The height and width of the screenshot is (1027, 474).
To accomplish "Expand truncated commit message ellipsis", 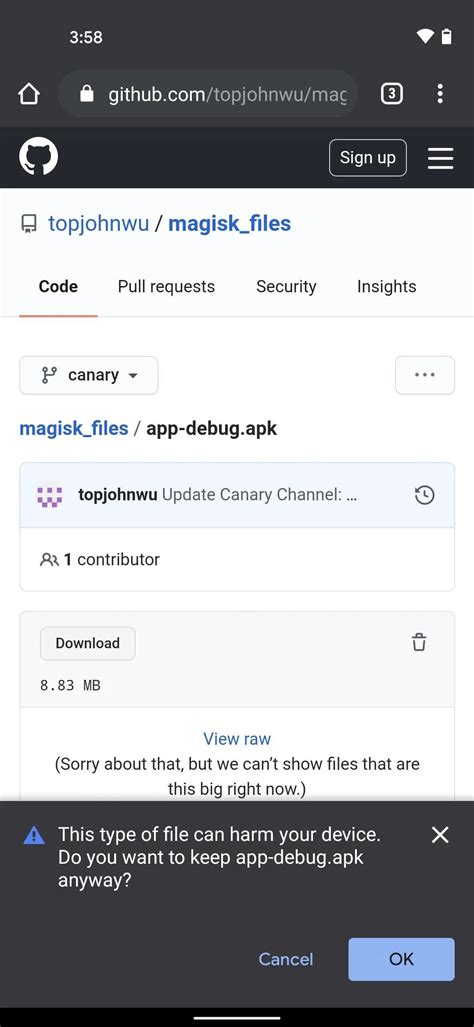I will (352, 495).
